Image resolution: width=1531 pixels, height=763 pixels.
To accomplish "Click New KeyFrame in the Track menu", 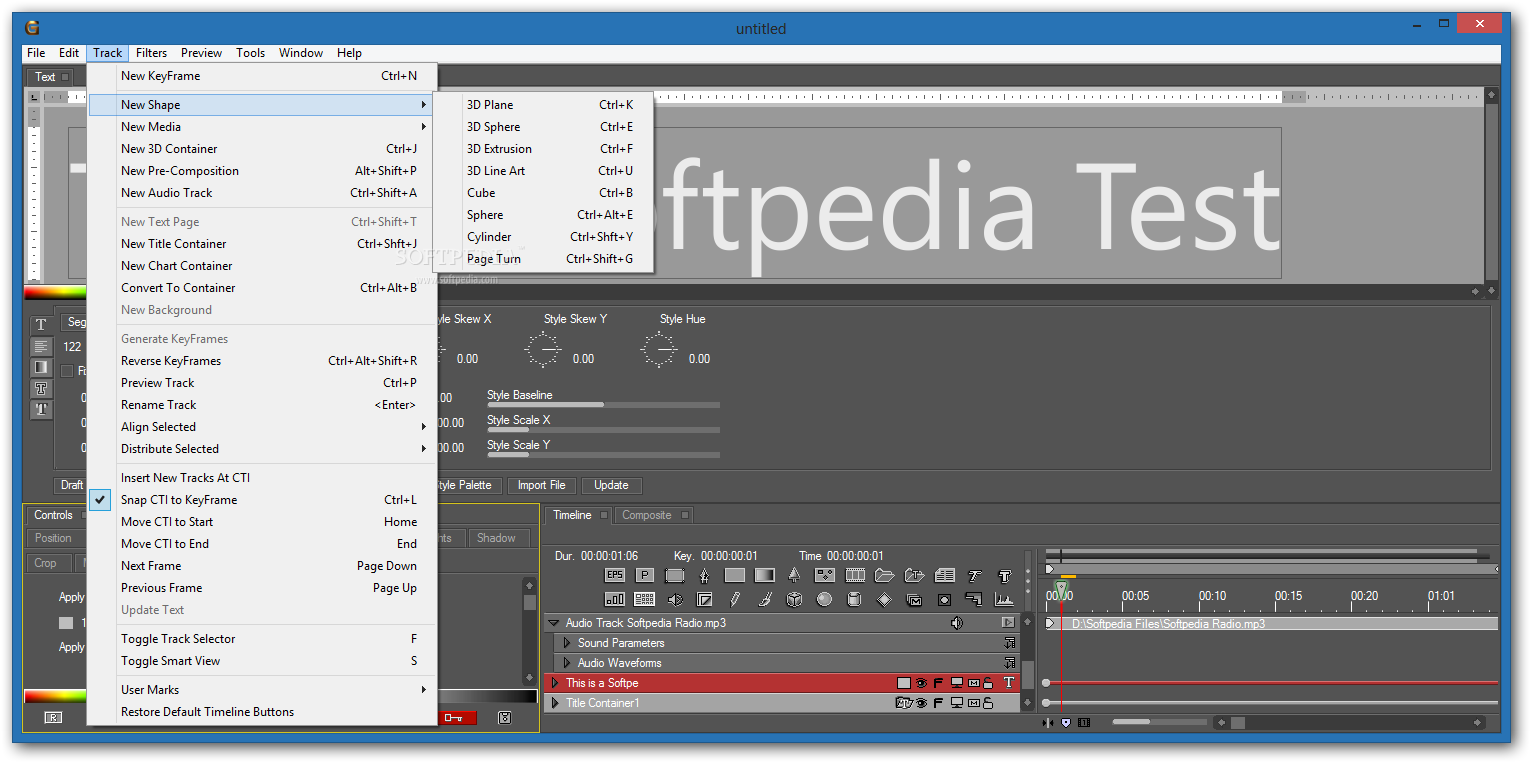I will pyautogui.click(x=262, y=76).
